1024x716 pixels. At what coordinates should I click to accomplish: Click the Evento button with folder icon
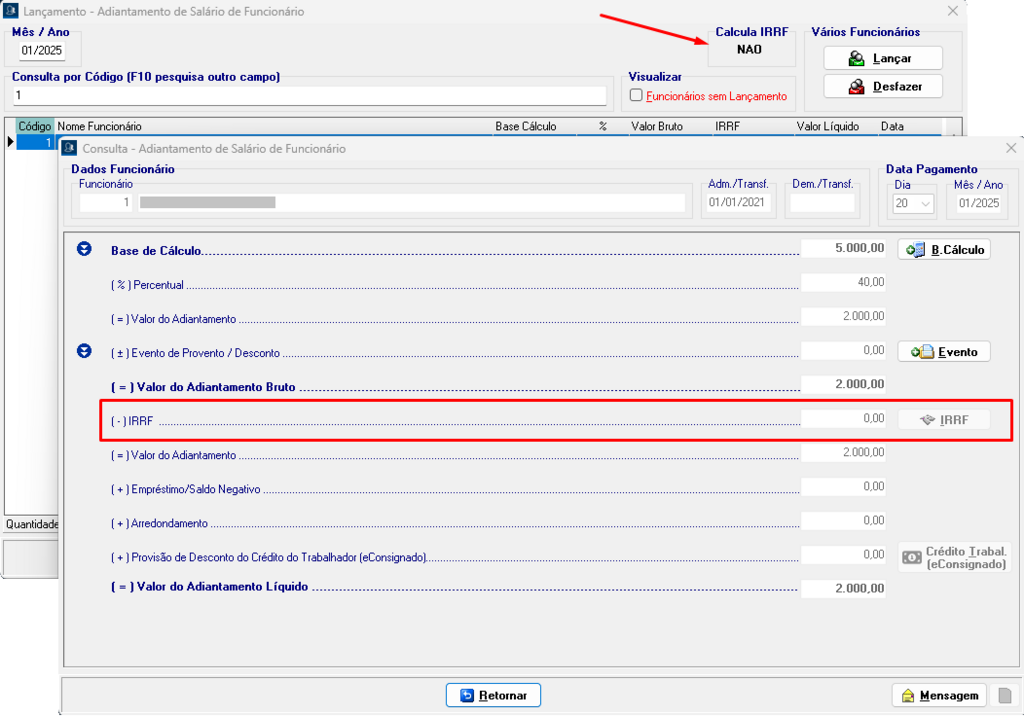(944, 351)
